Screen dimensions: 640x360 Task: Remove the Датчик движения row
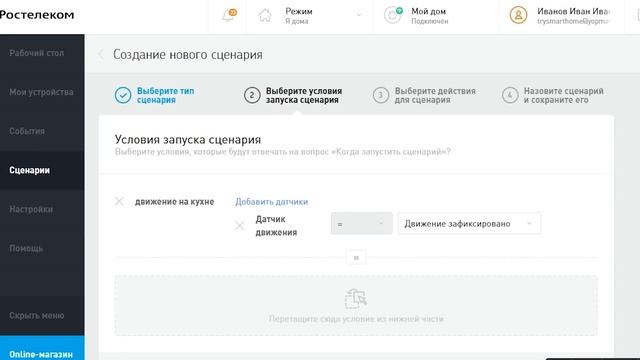tap(240, 225)
